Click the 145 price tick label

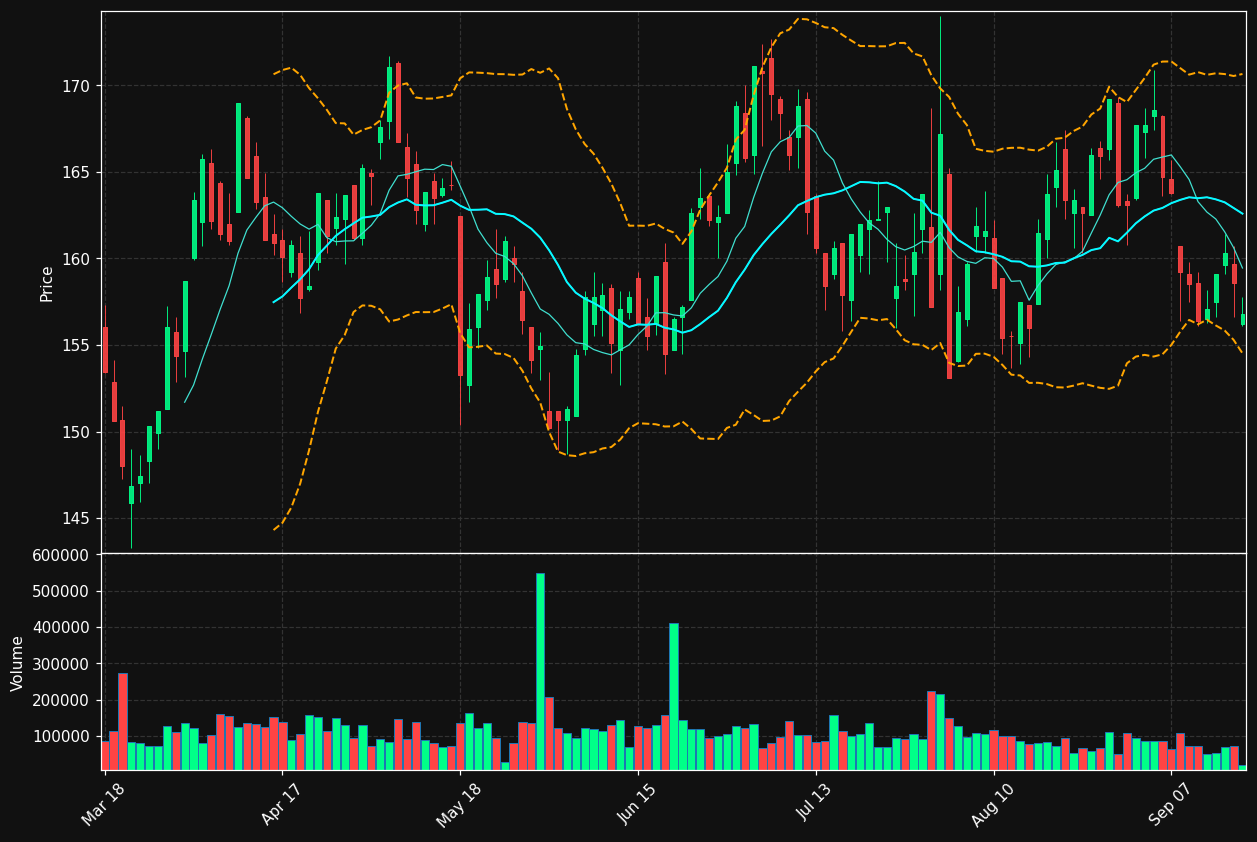(76, 519)
